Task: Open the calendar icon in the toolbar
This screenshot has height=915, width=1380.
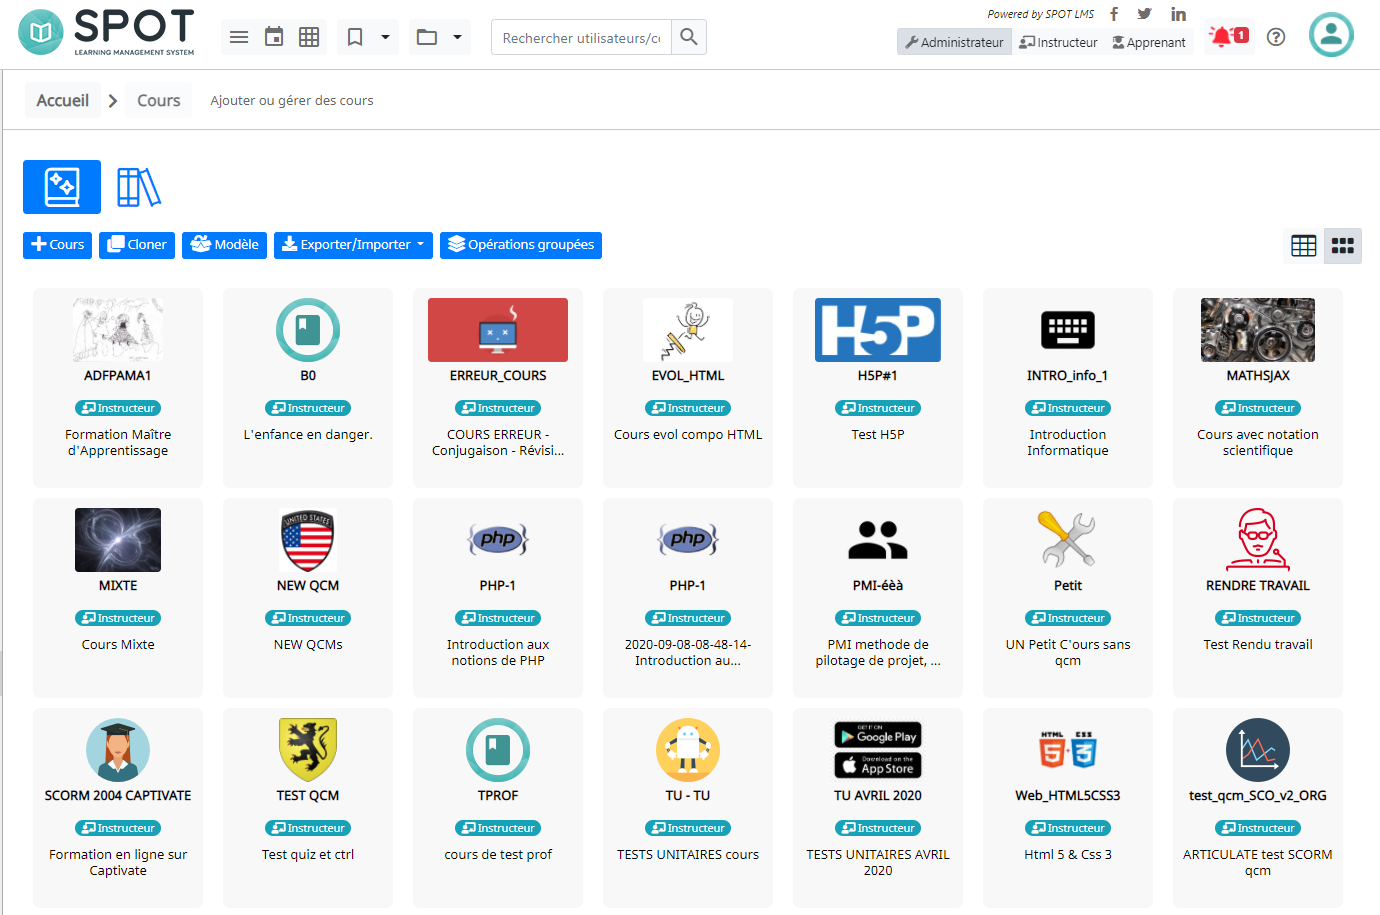Action: pyautogui.click(x=273, y=36)
